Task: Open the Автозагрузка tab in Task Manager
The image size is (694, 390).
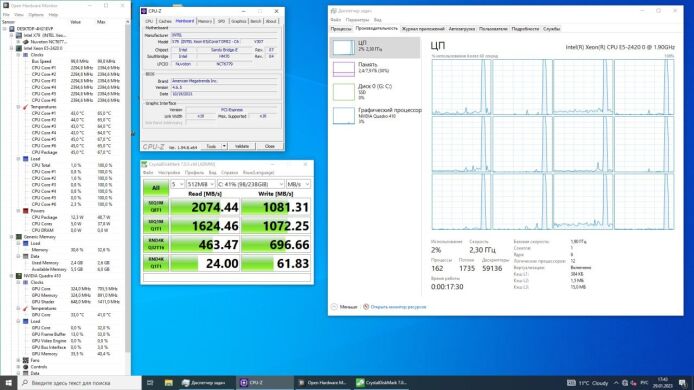Action: coord(462,29)
